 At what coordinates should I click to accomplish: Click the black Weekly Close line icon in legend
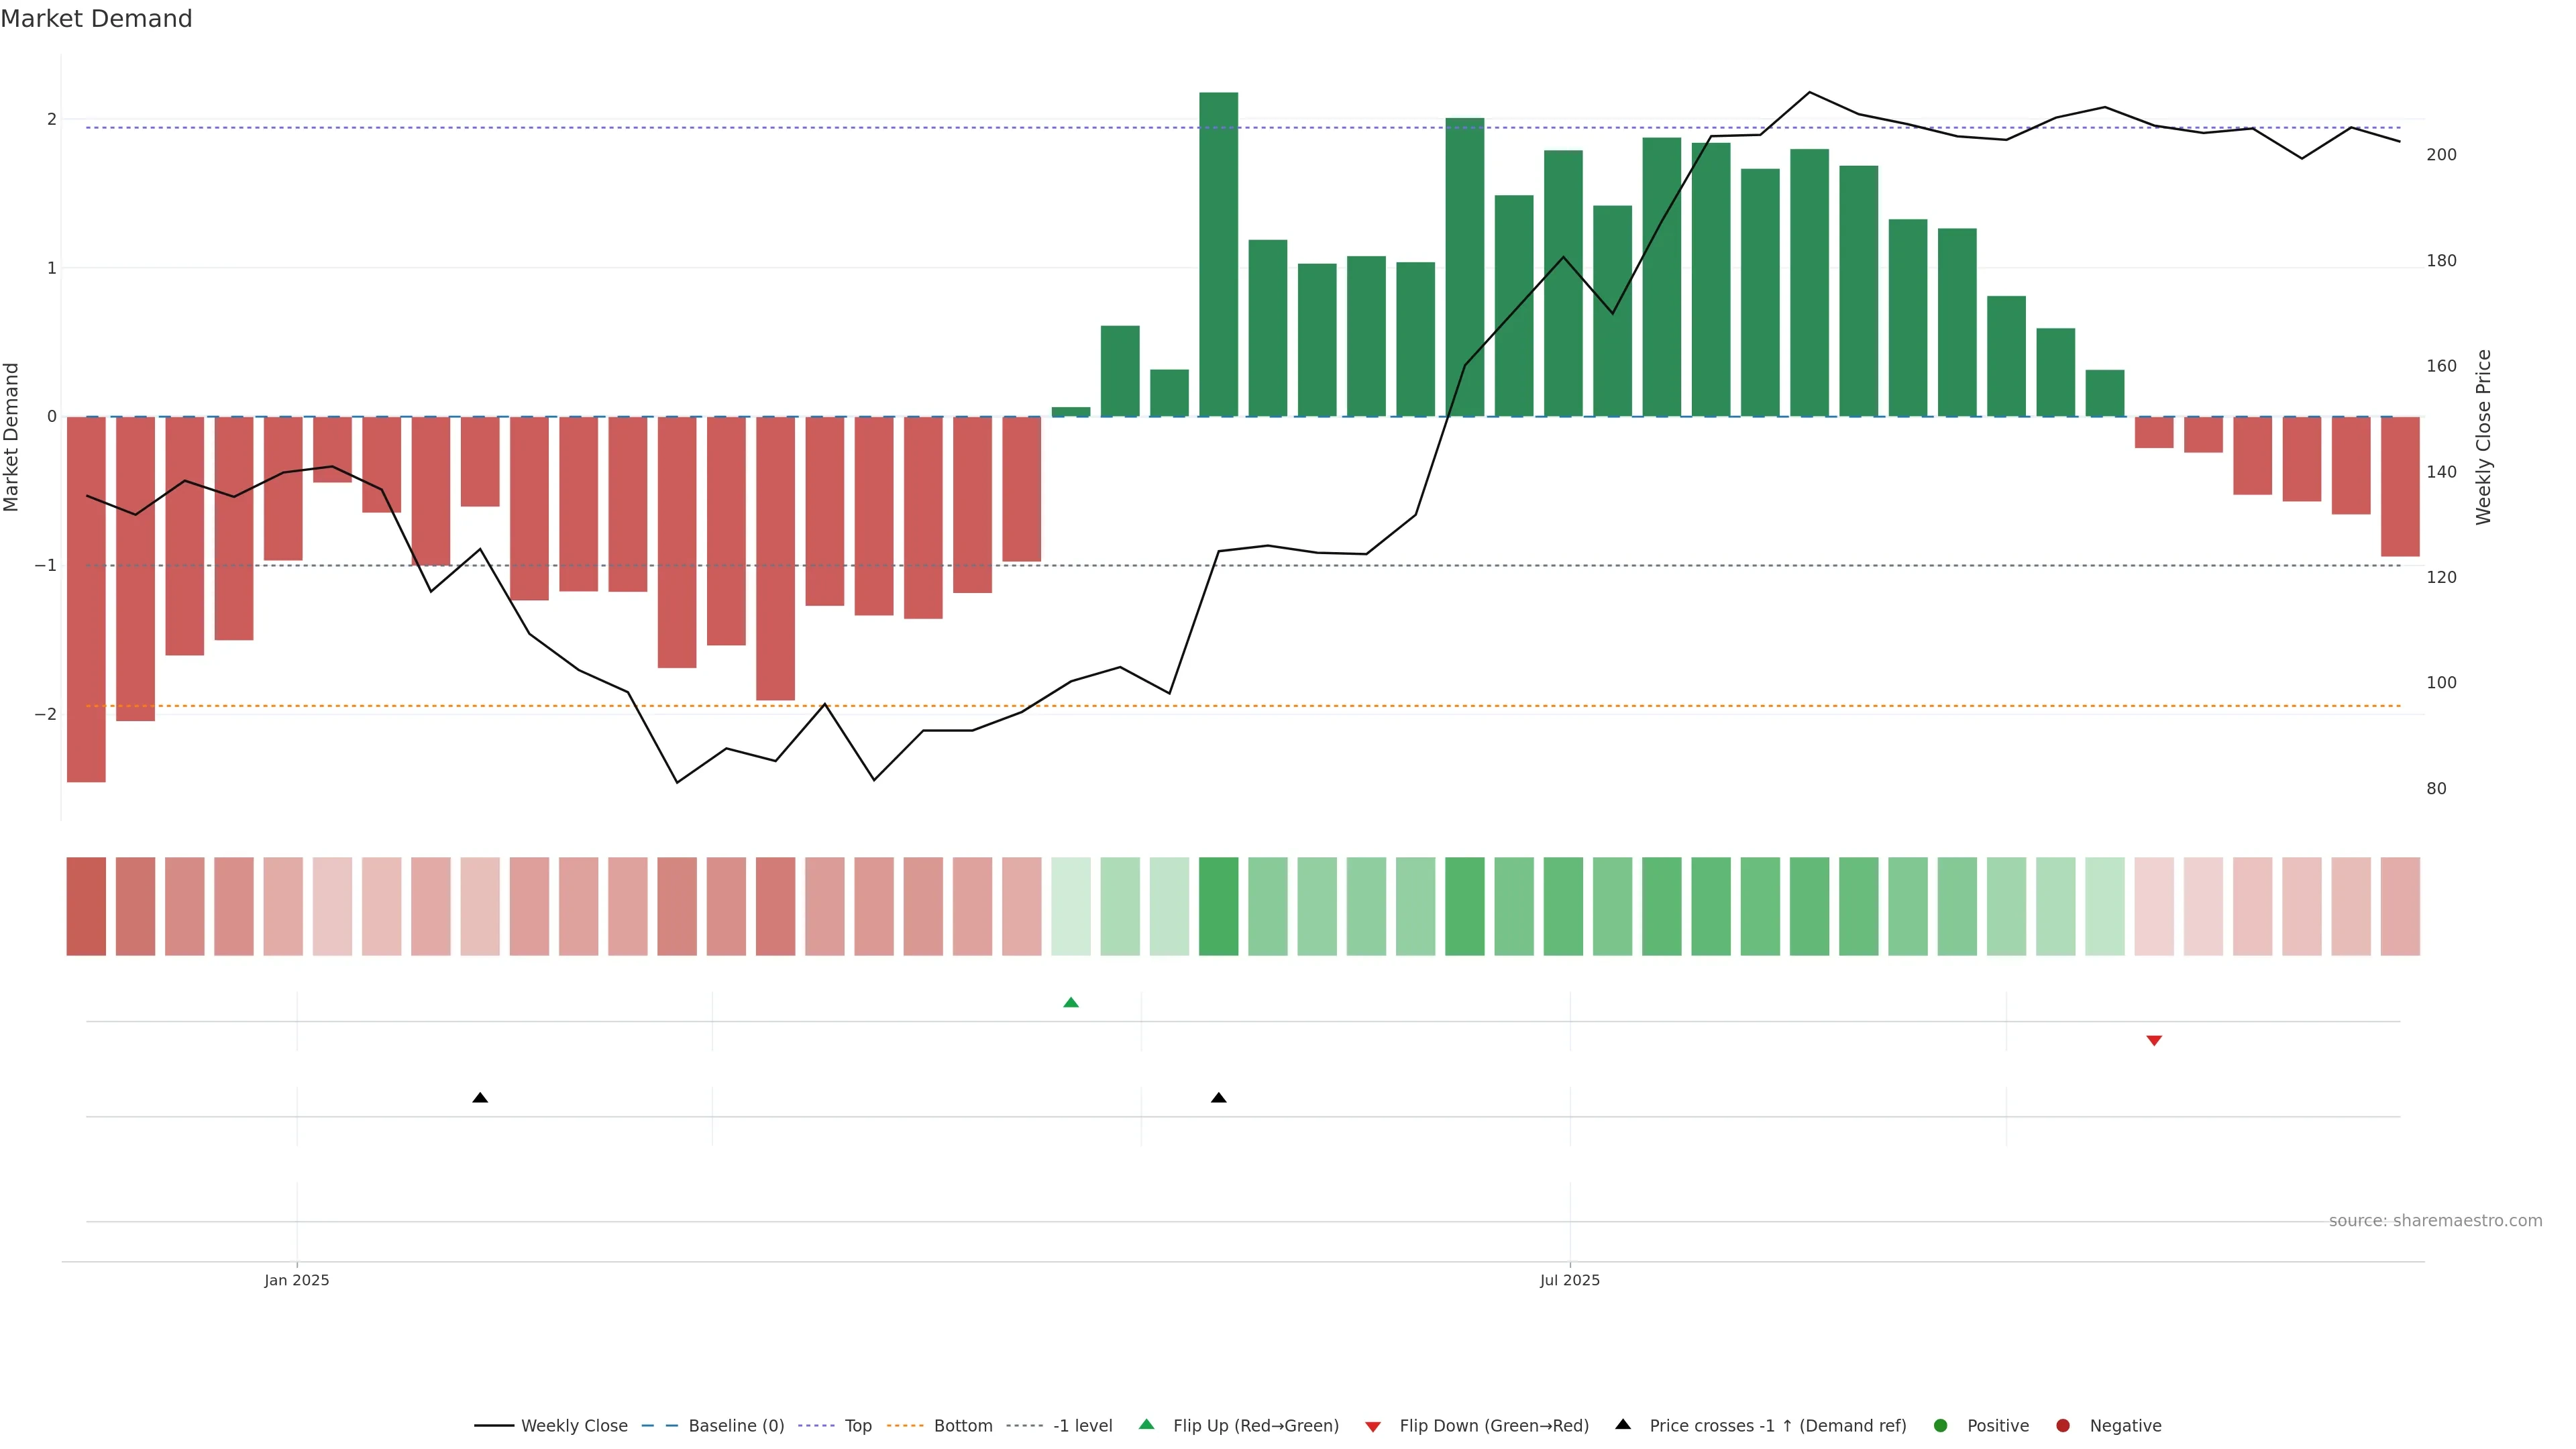pos(494,1425)
